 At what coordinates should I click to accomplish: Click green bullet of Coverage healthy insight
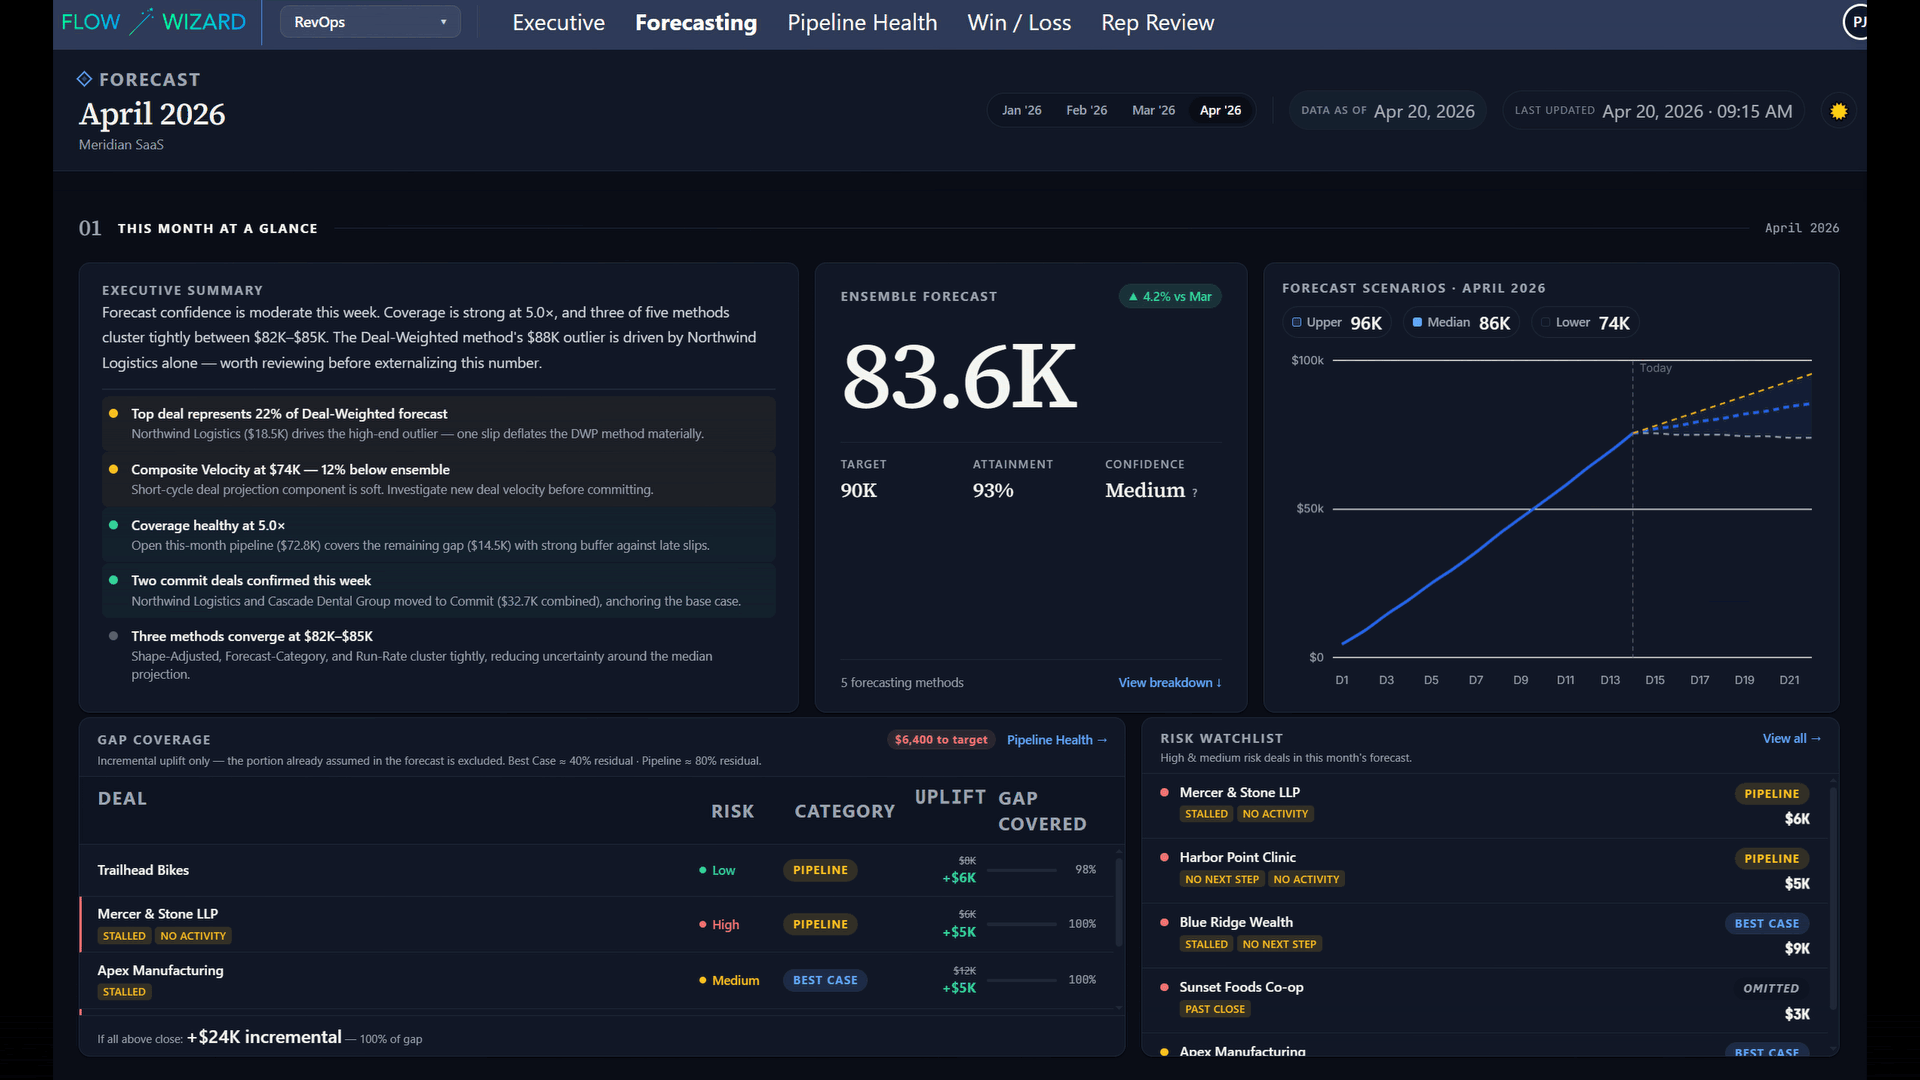click(x=113, y=525)
